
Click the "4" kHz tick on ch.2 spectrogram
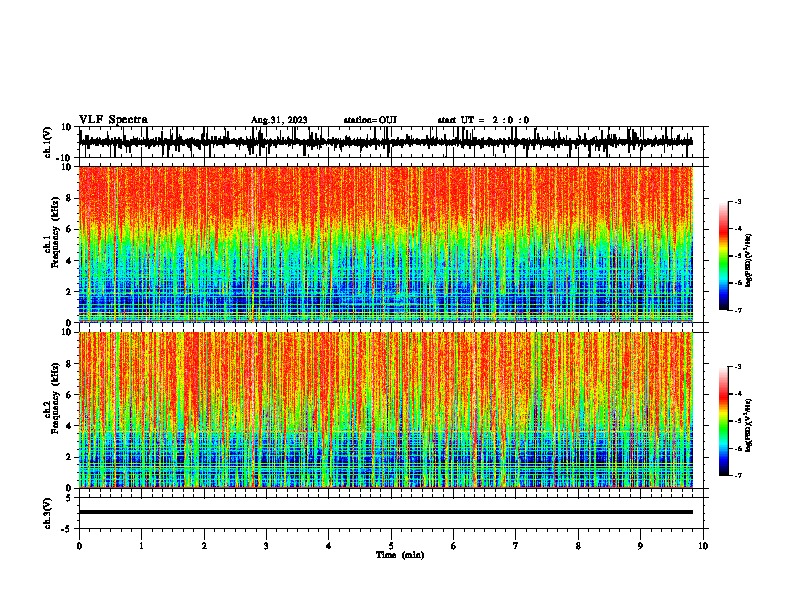click(70, 426)
